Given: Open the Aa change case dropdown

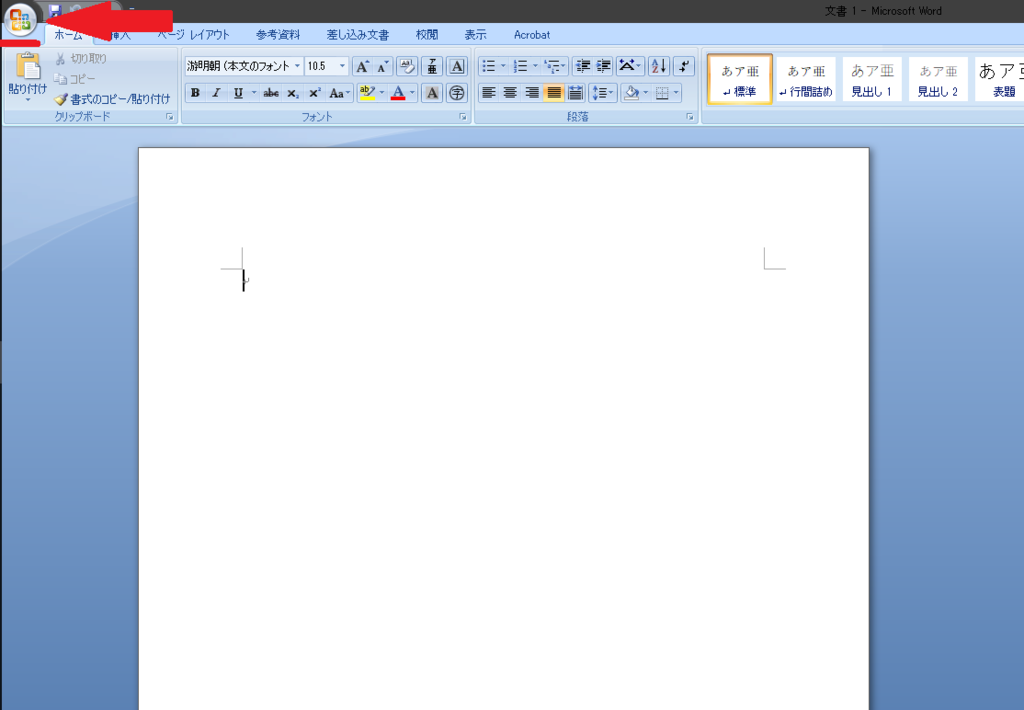Looking at the screenshot, I should click(340, 93).
